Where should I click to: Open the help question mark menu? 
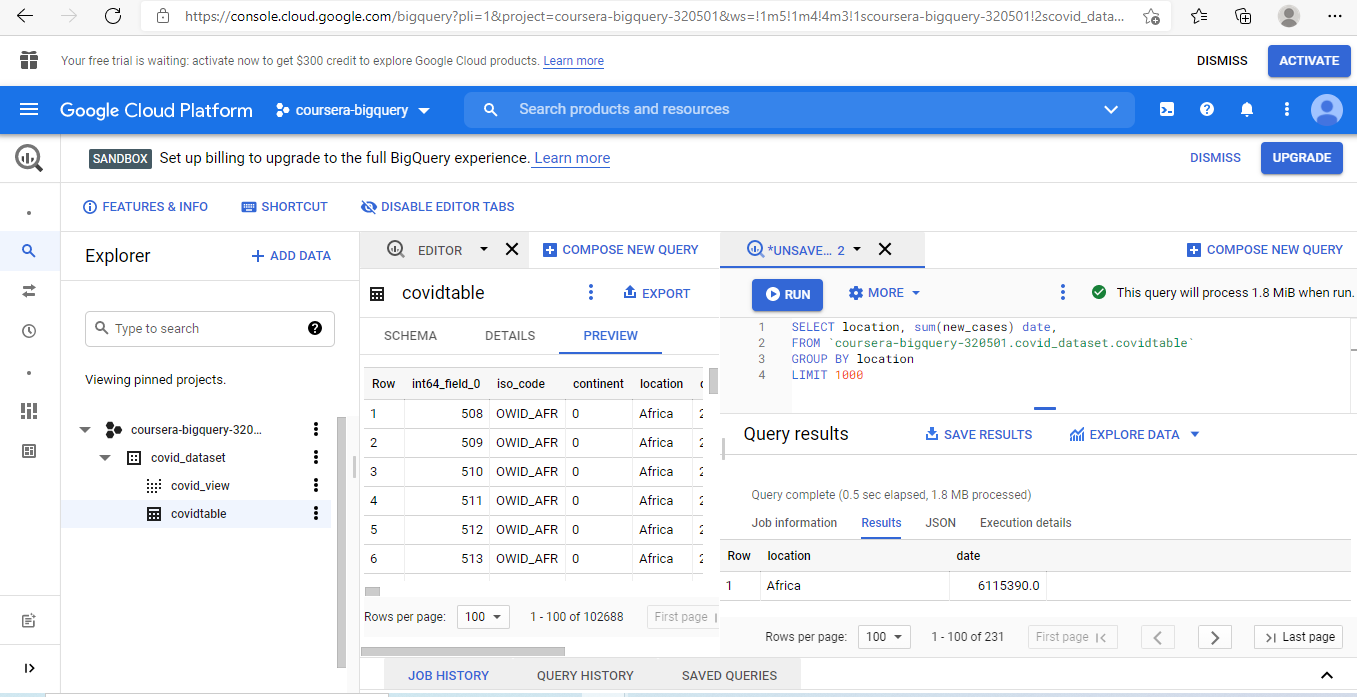[x=1207, y=110]
